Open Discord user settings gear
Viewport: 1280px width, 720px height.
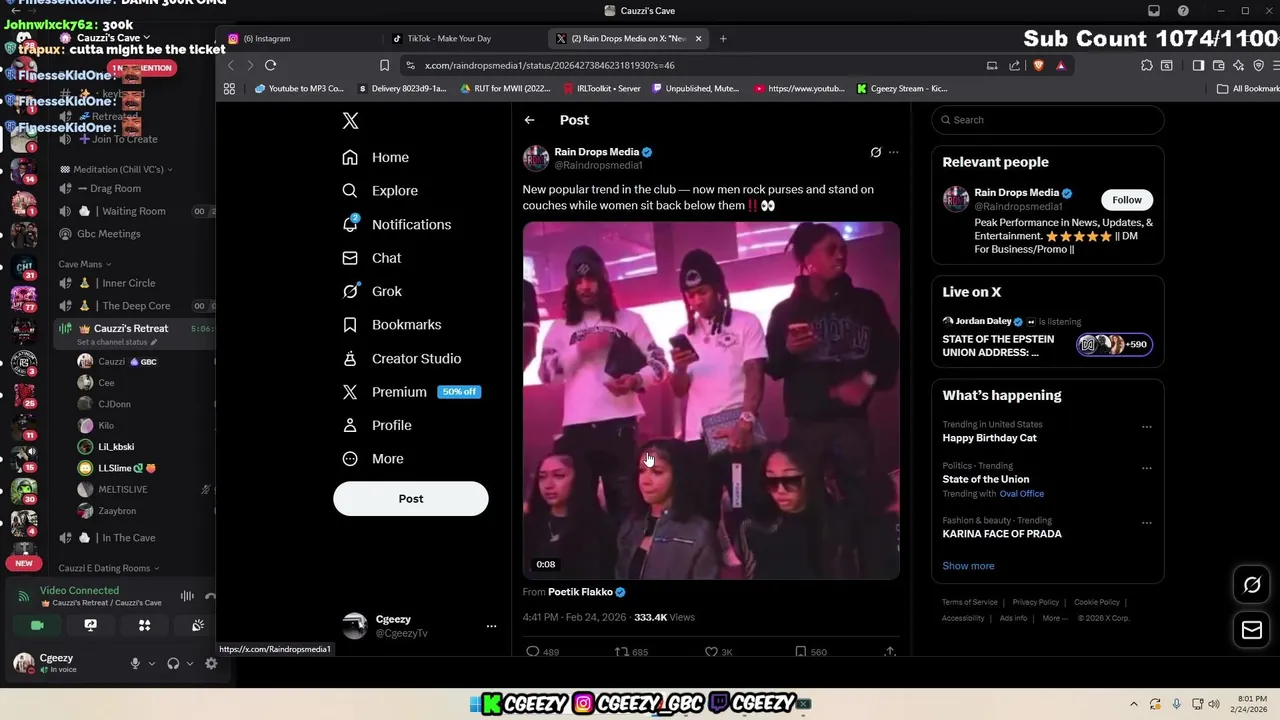[211, 663]
